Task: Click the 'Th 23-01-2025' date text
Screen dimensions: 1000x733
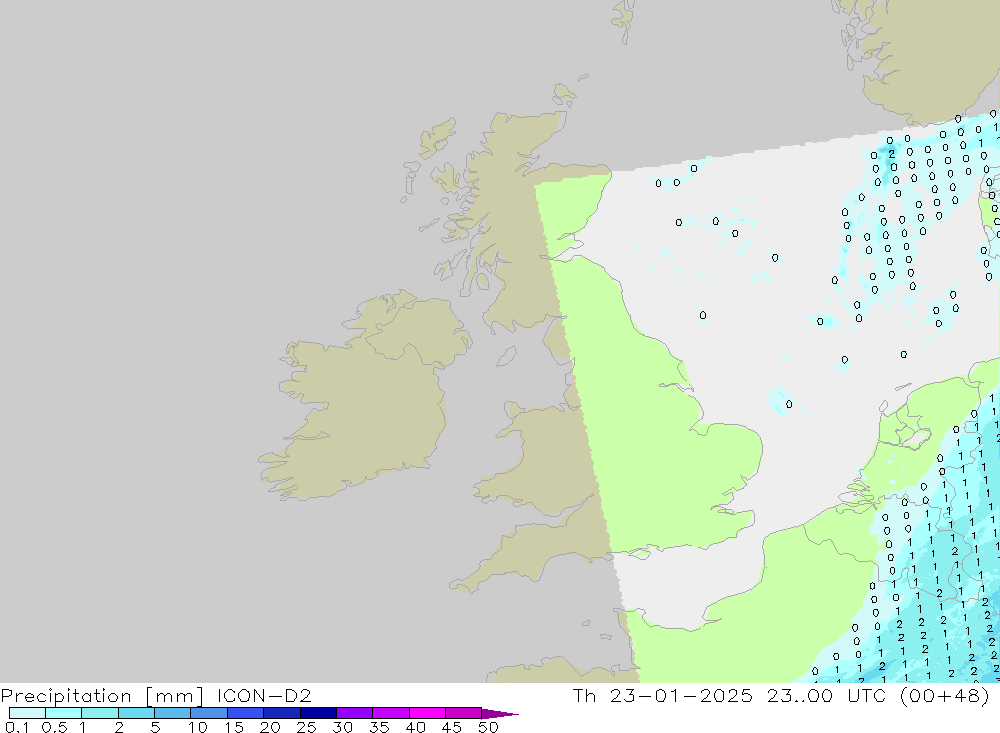Action: (663, 695)
